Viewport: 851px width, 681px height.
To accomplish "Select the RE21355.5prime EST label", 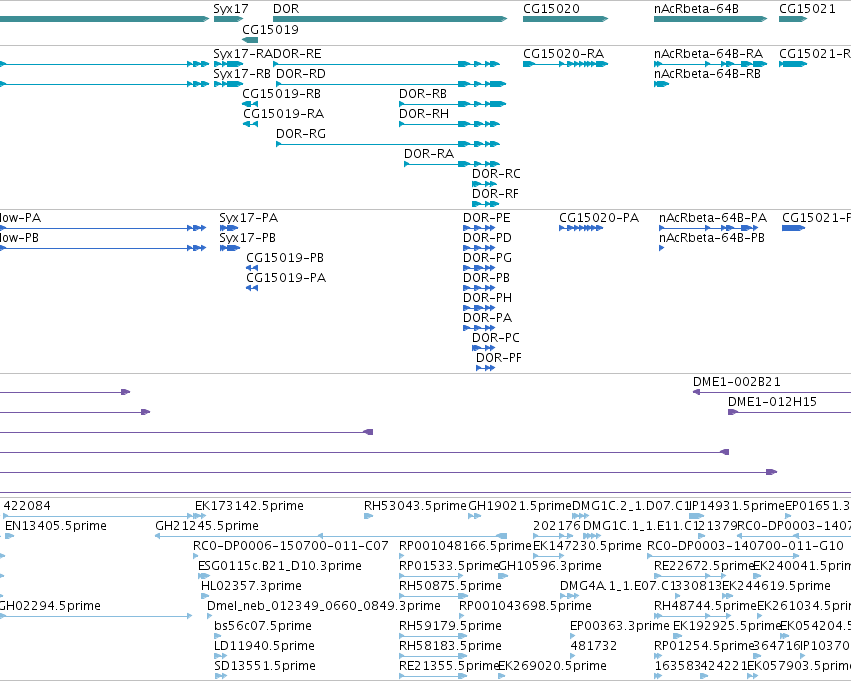I will point(448,666).
